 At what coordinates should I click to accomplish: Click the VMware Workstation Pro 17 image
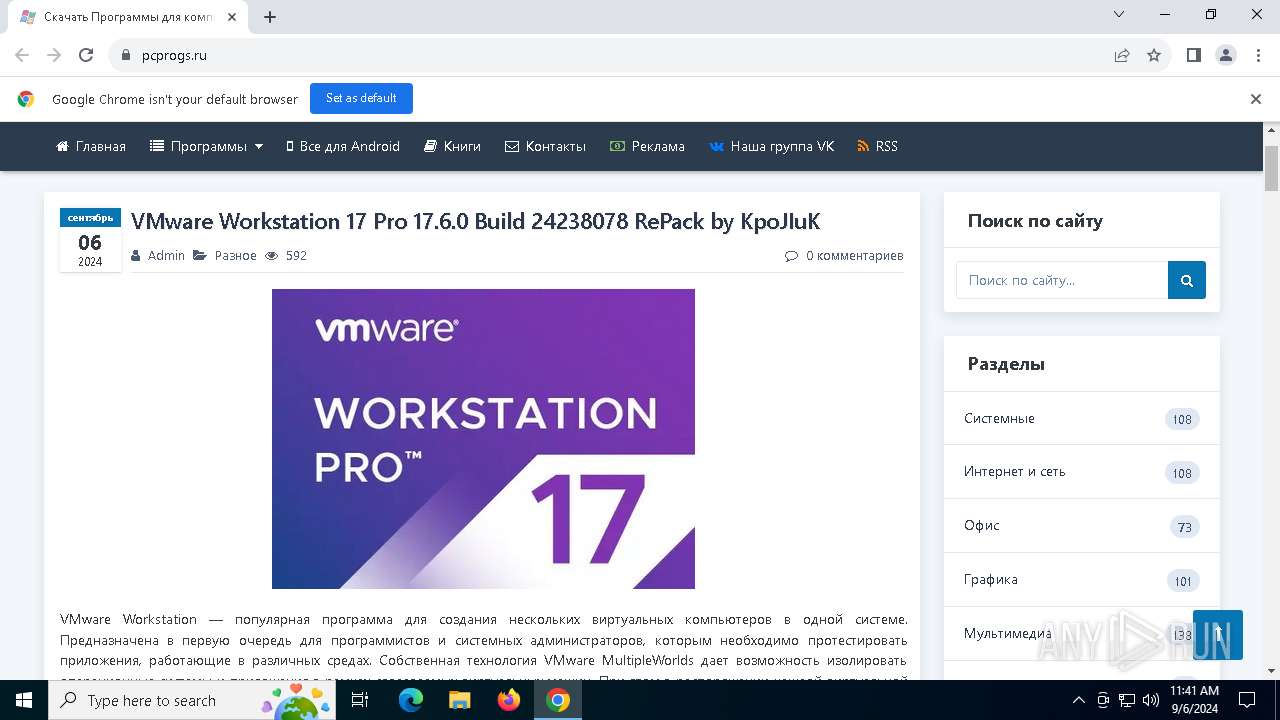pos(483,439)
